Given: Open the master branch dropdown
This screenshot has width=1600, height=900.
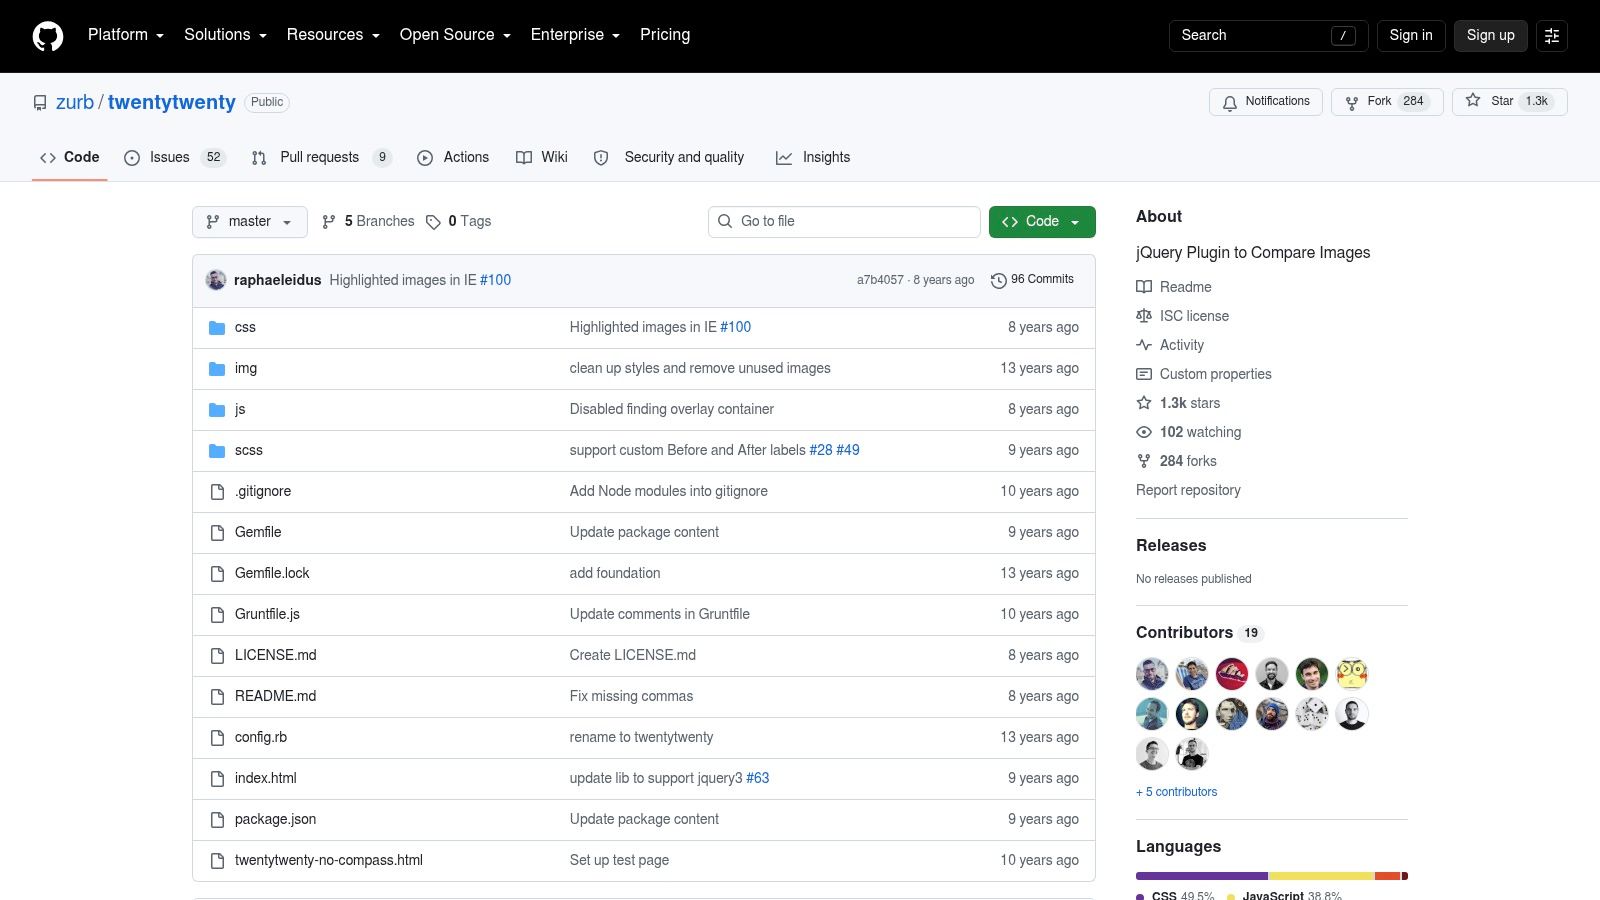Looking at the screenshot, I should (250, 222).
